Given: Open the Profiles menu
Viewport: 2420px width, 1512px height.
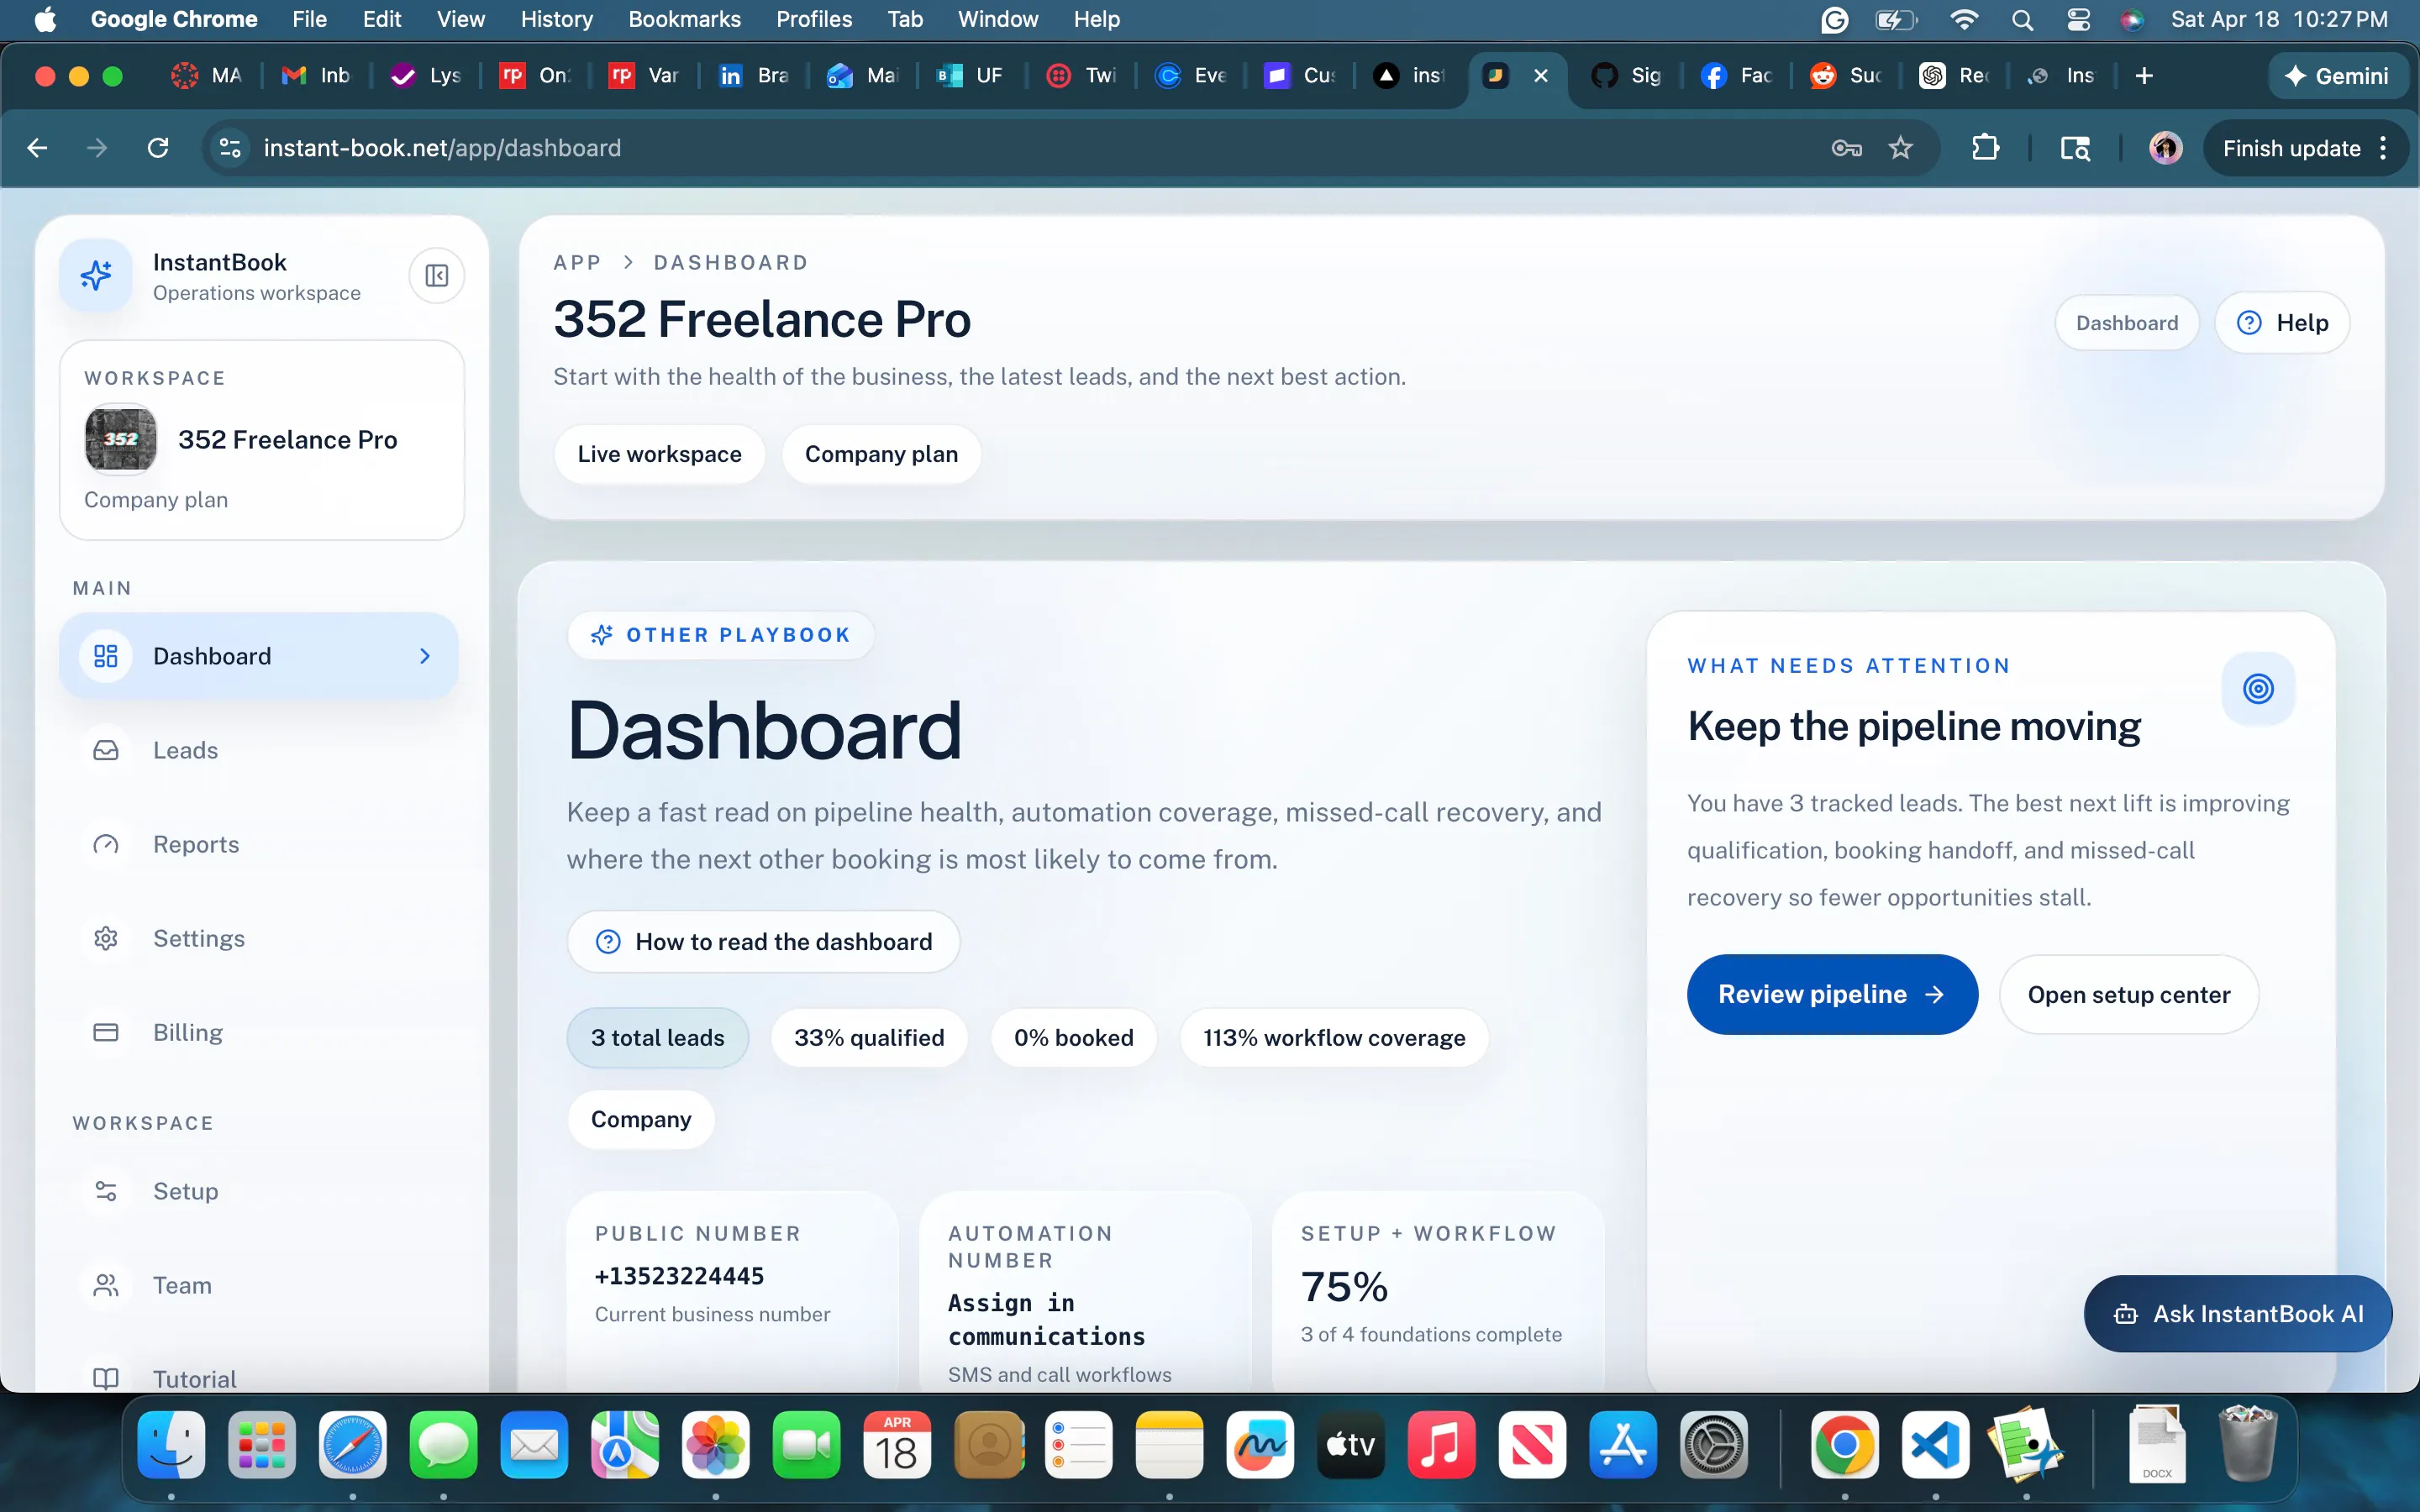Looking at the screenshot, I should pos(814,19).
